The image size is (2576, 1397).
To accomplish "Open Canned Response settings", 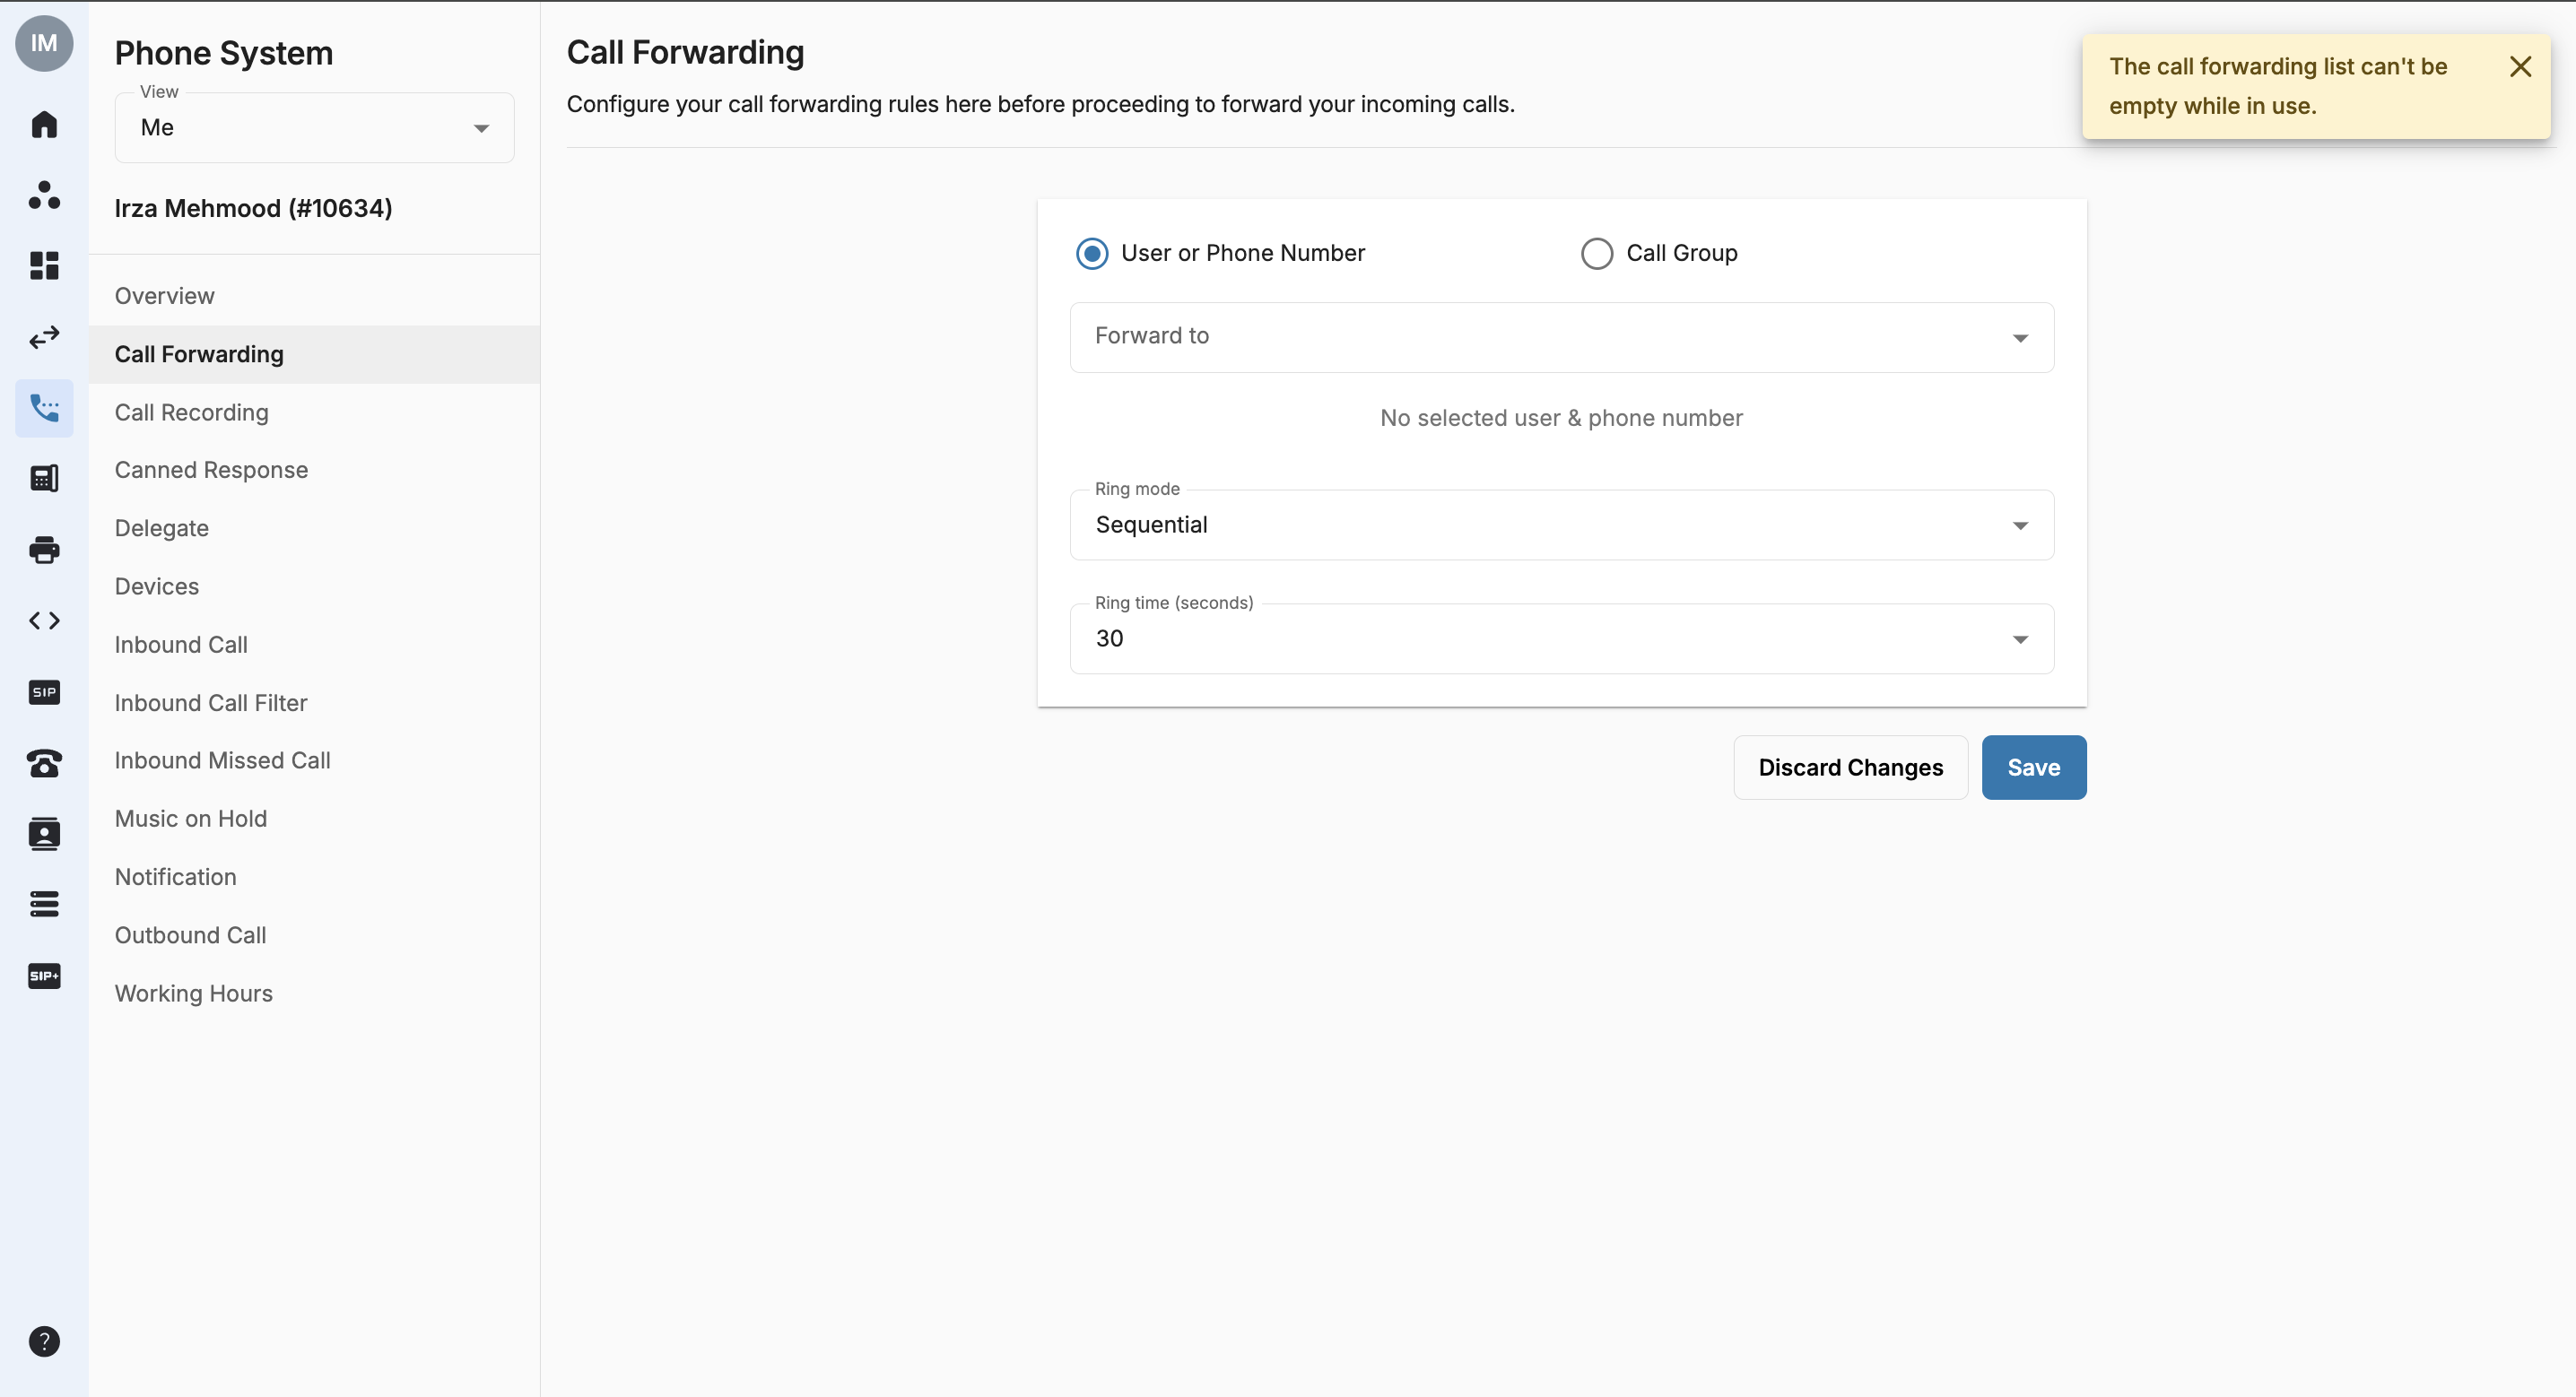I will click(314, 470).
